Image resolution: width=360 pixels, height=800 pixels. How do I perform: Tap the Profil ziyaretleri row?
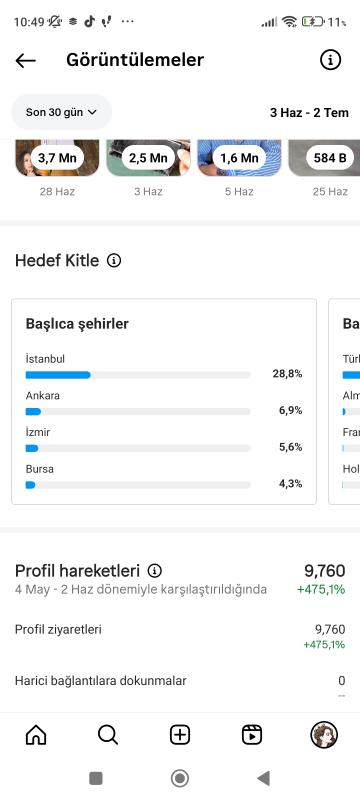pyautogui.click(x=180, y=637)
